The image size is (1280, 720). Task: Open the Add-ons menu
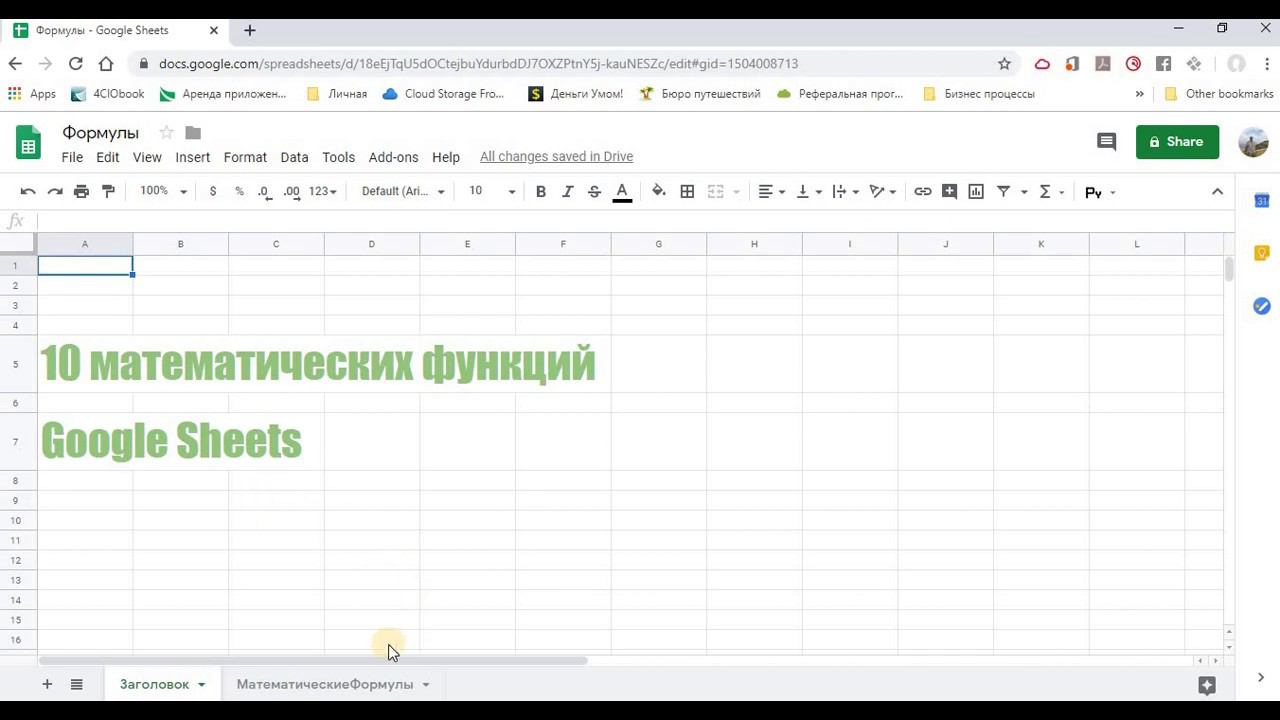[393, 157]
